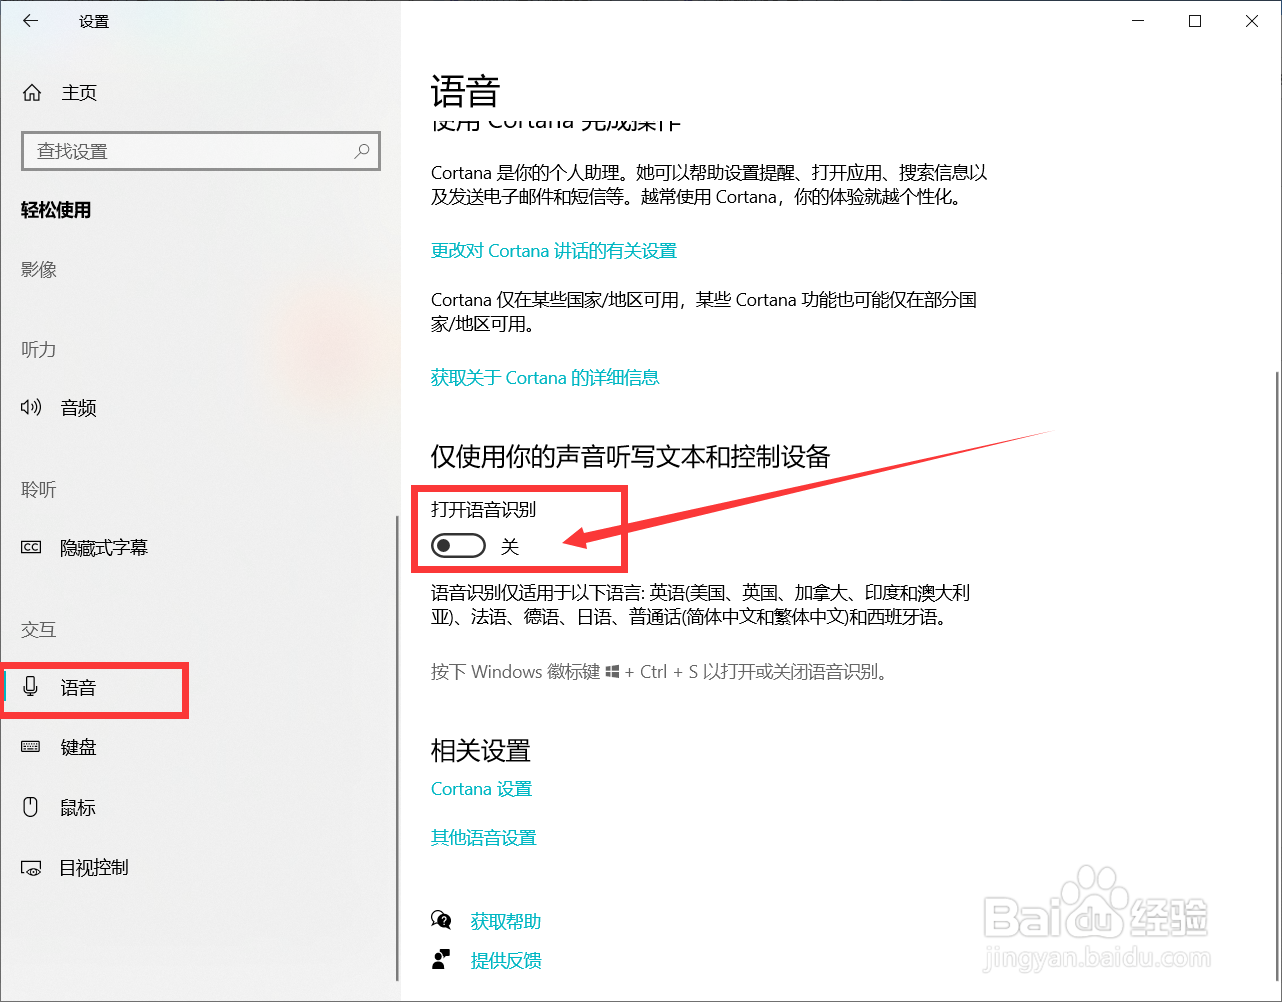
Task: Click the 相关设置 heading
Action: coord(481,750)
